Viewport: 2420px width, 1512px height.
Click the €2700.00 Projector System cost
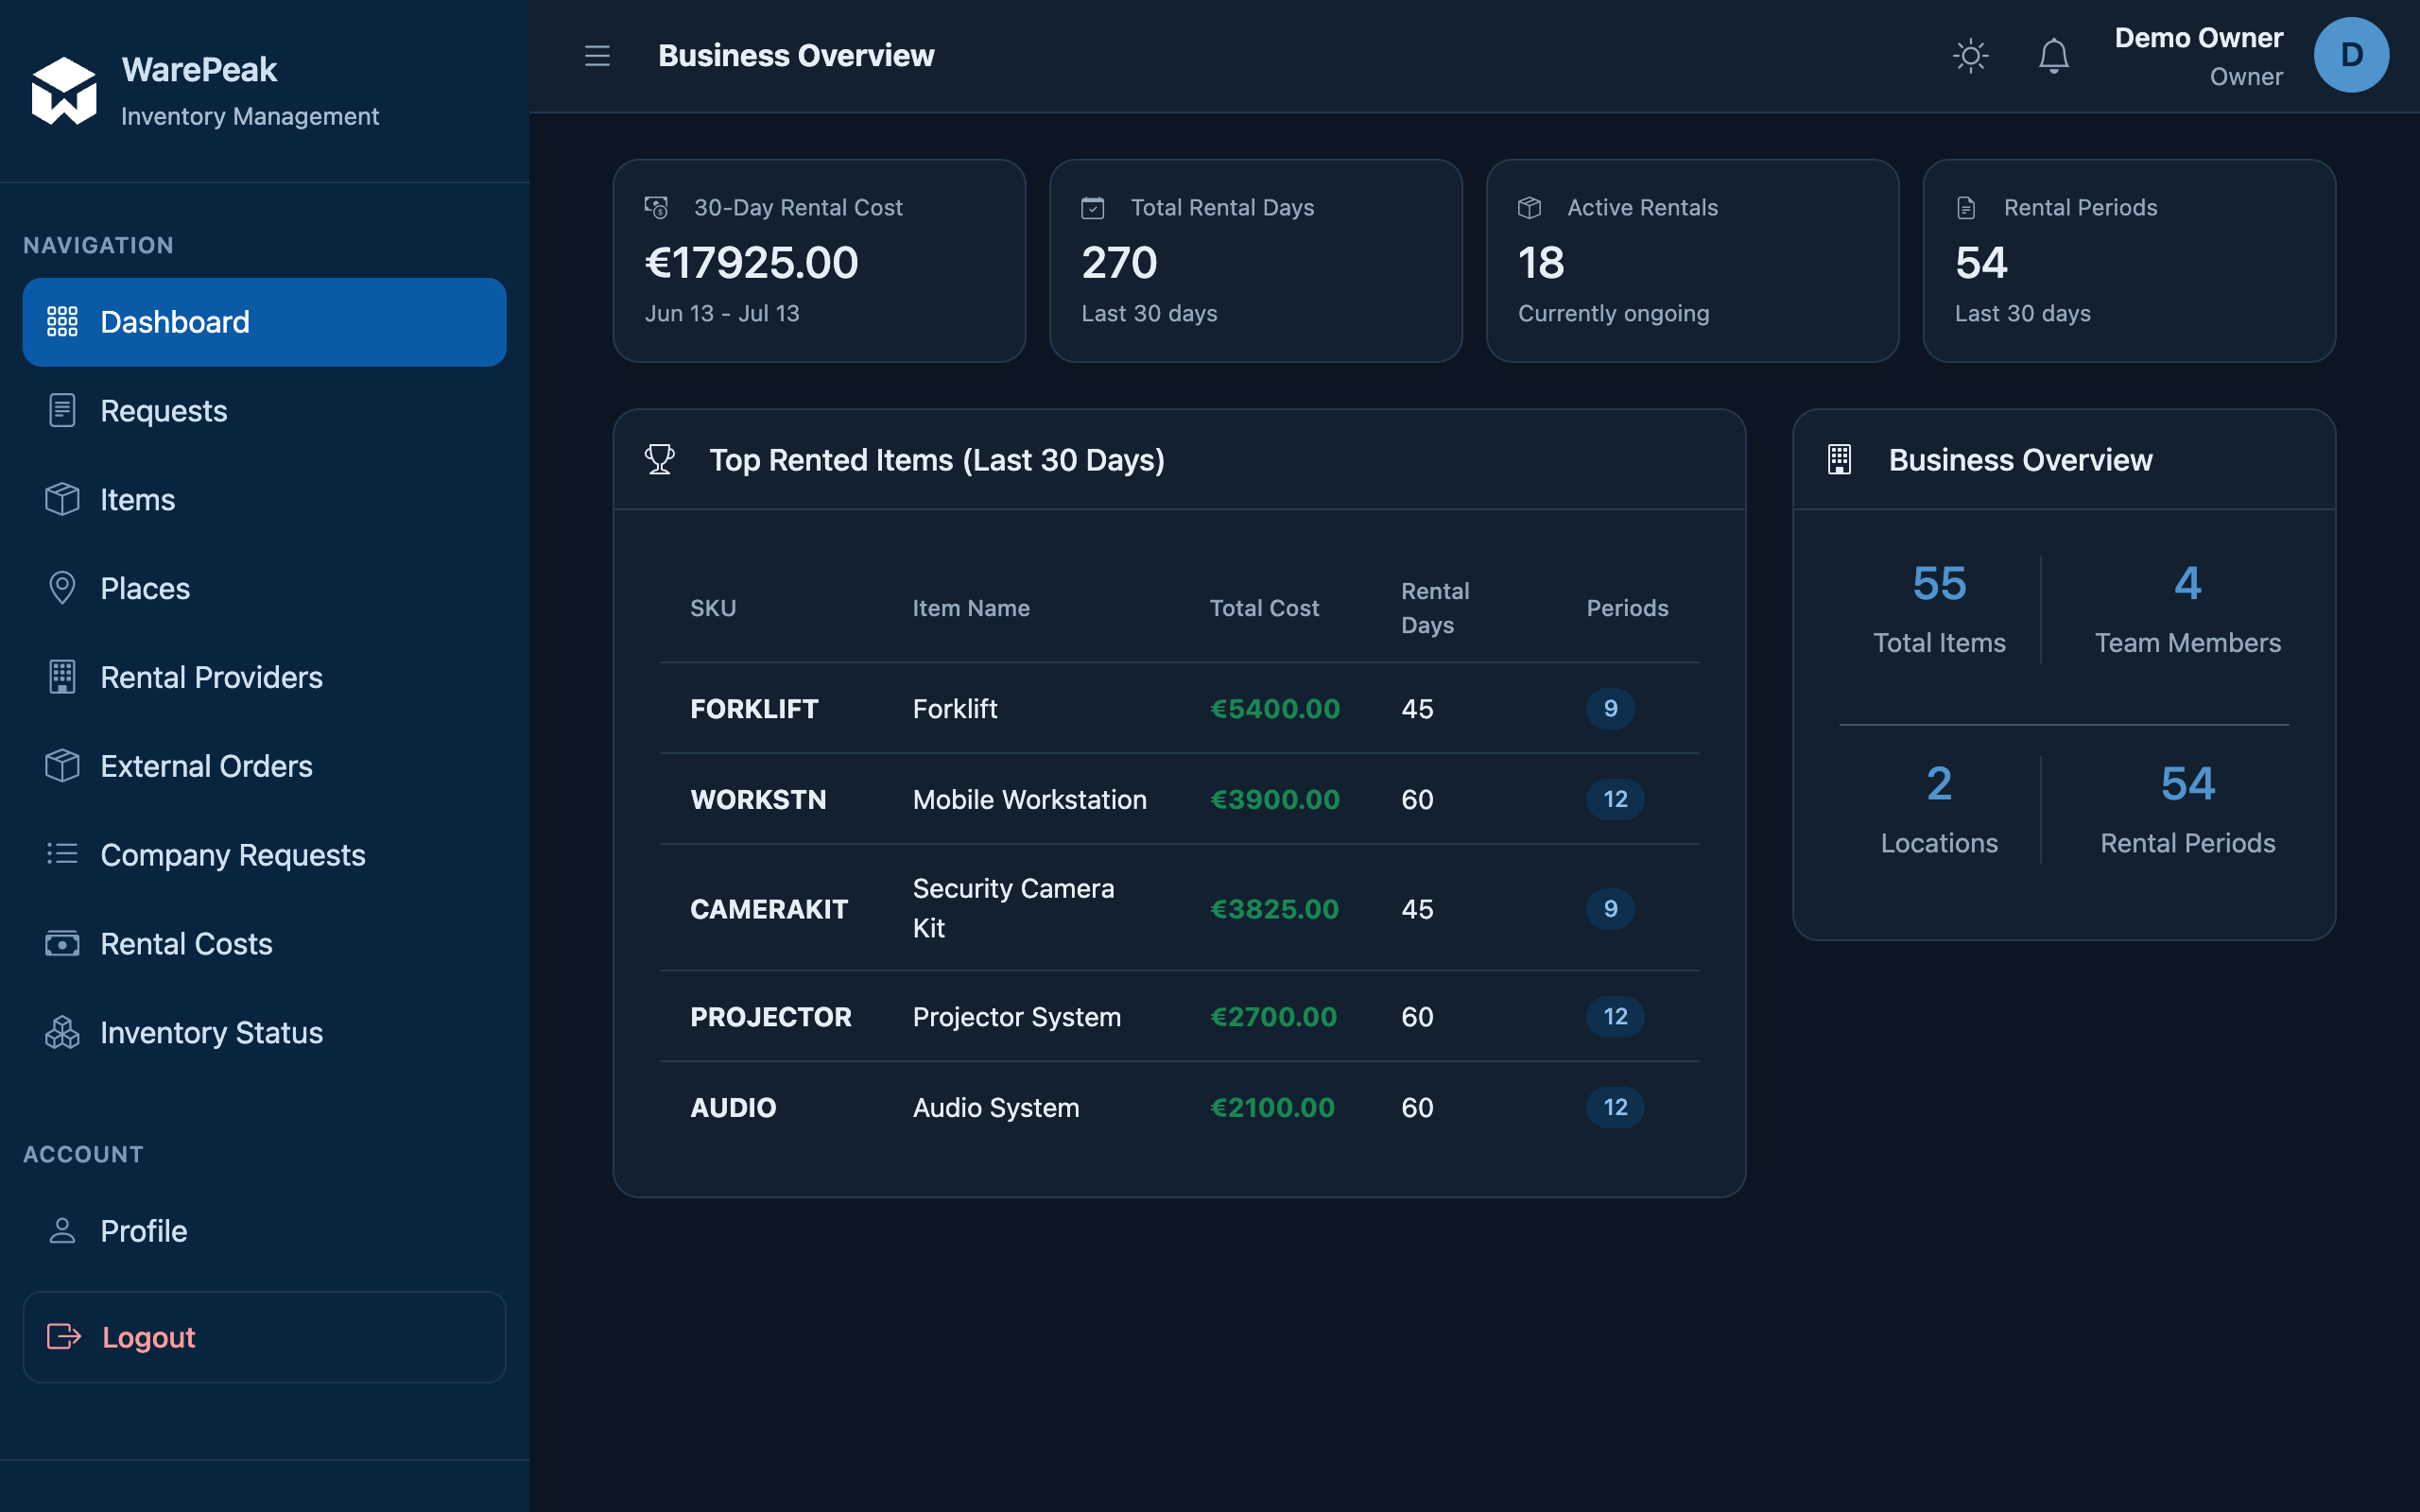click(1273, 1016)
